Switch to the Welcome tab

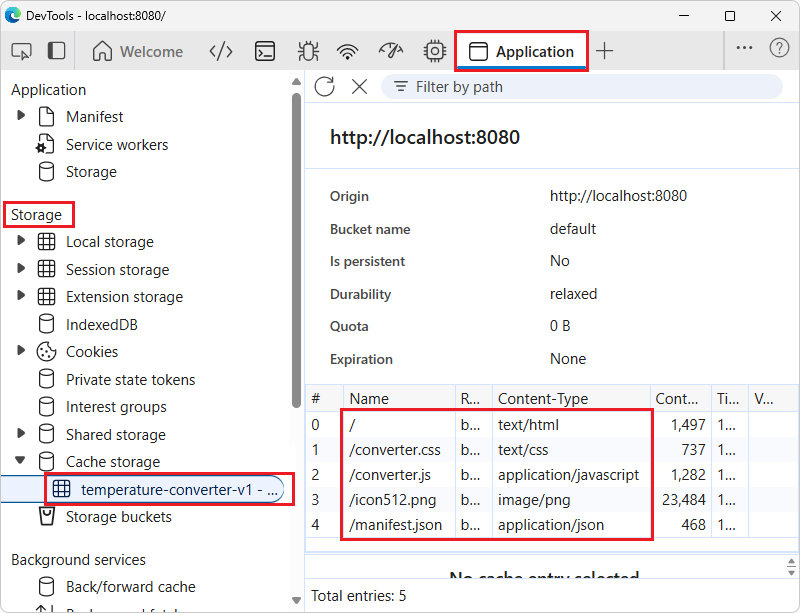pos(138,50)
